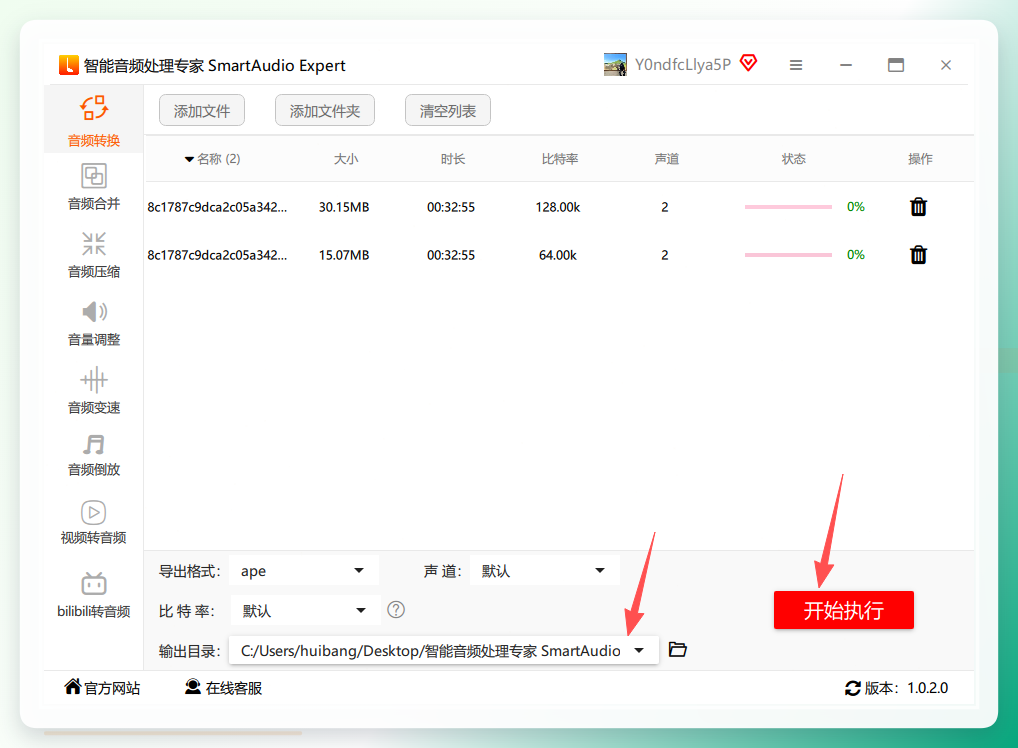The height and width of the screenshot is (748, 1018).
Task: Click the 操作 column header
Action: click(x=920, y=159)
